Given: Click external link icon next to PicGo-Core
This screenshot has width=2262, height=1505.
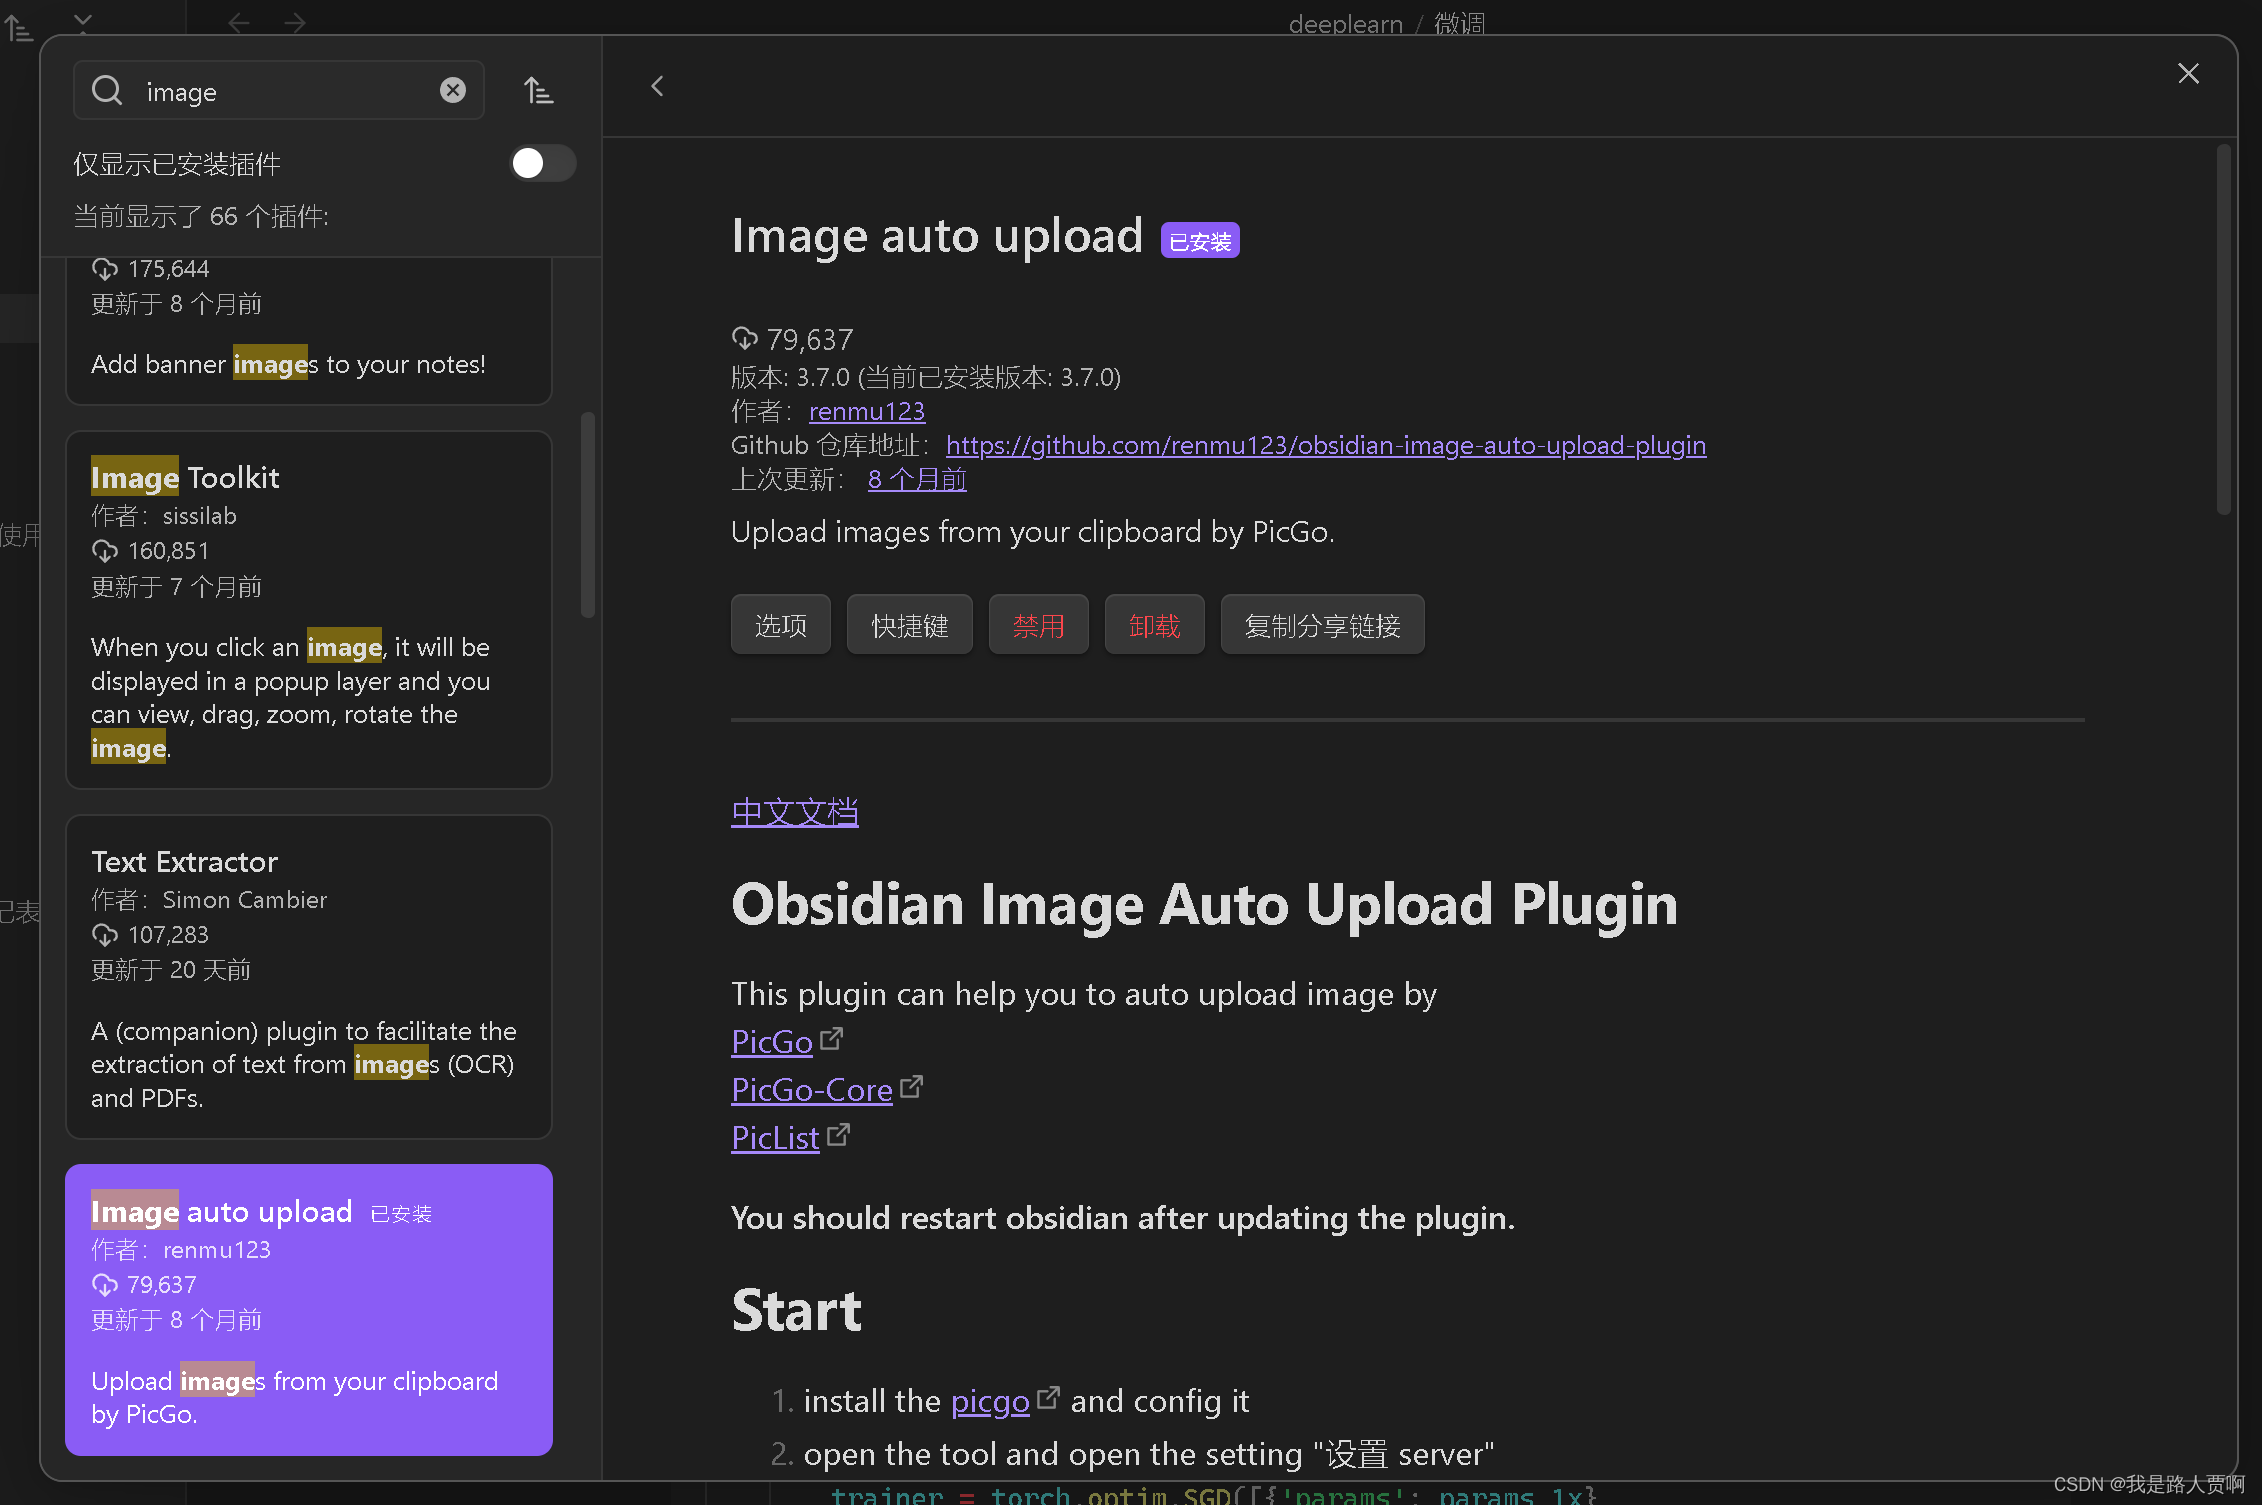Looking at the screenshot, I should [x=912, y=1087].
